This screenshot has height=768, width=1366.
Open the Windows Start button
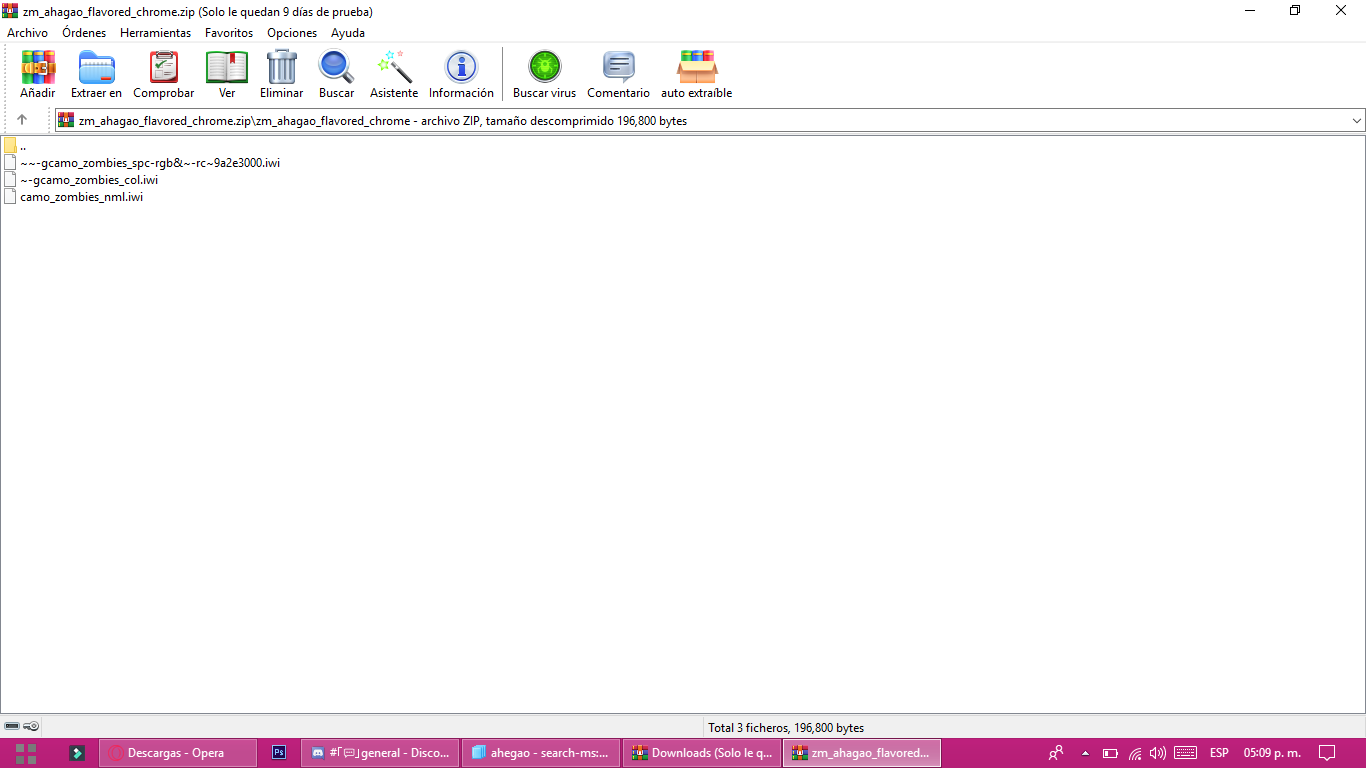coord(26,753)
